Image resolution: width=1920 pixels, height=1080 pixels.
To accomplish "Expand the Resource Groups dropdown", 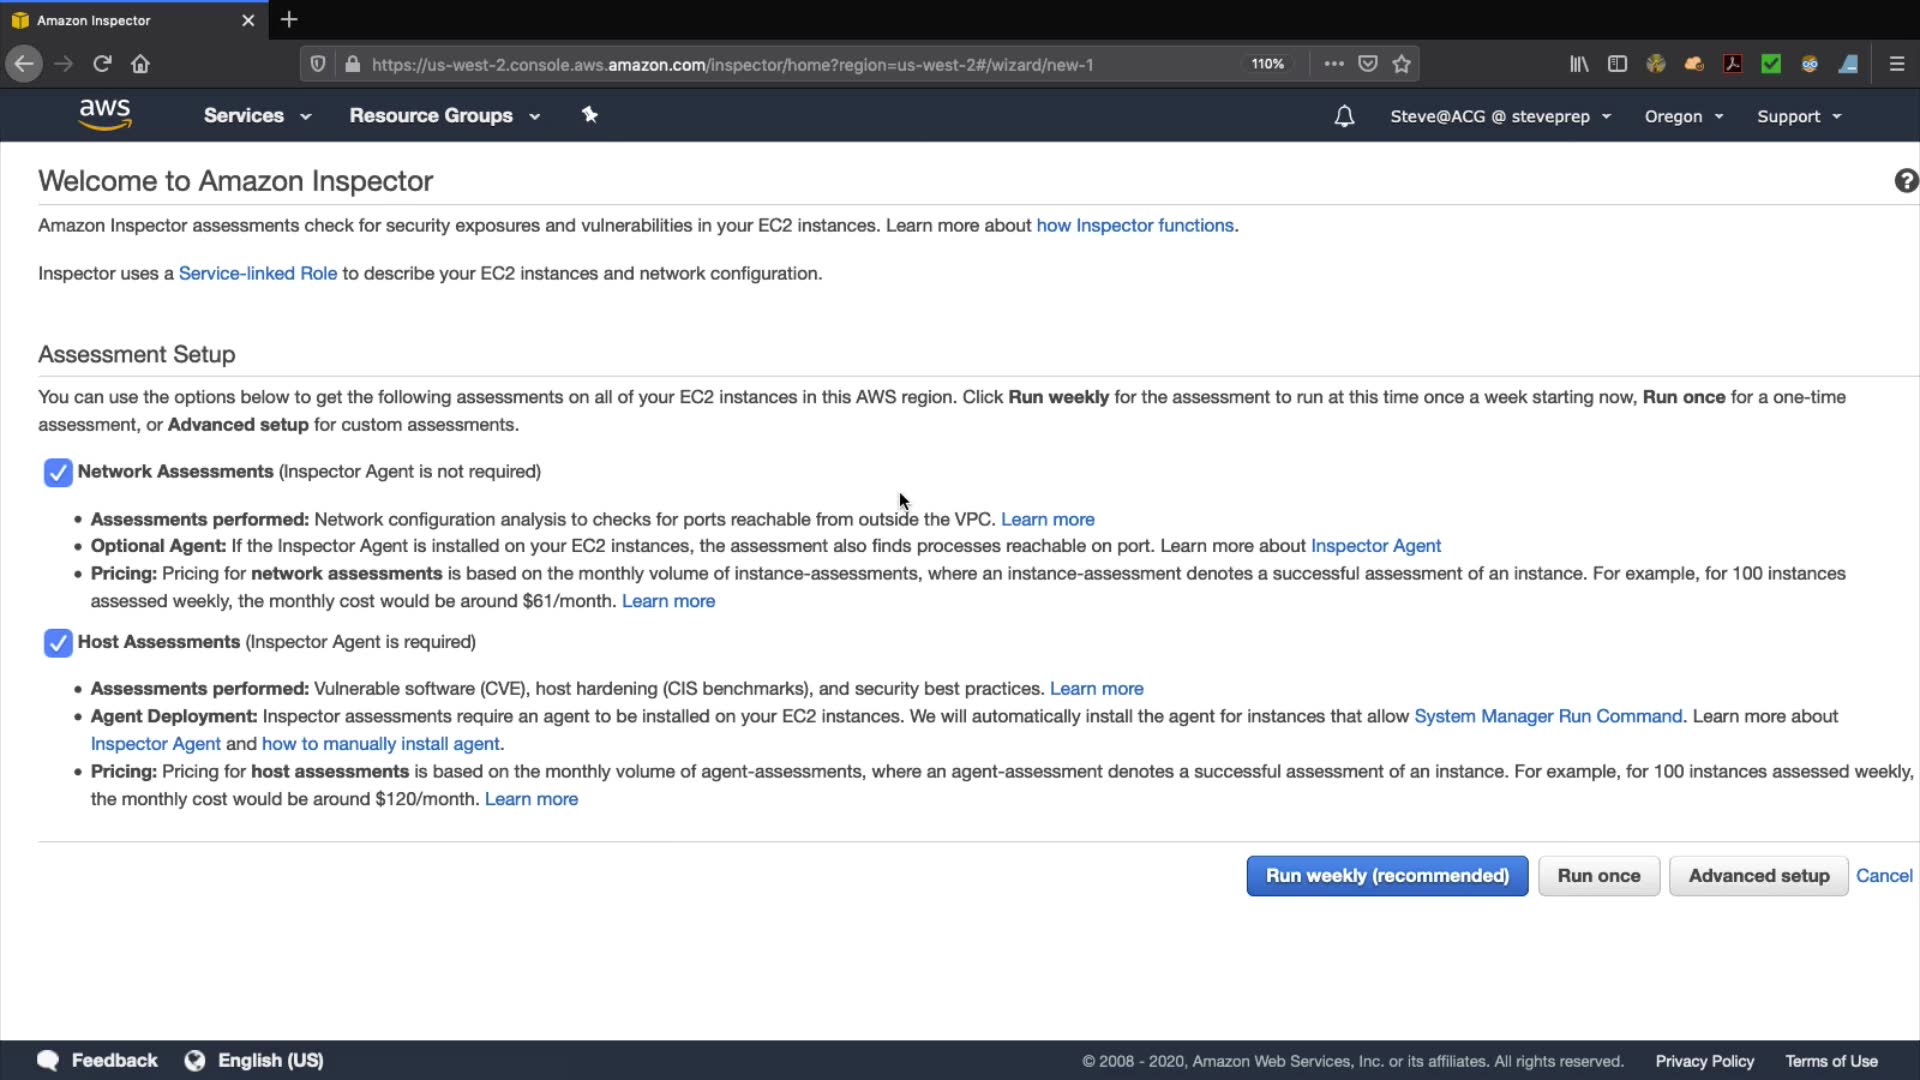I will [444, 116].
